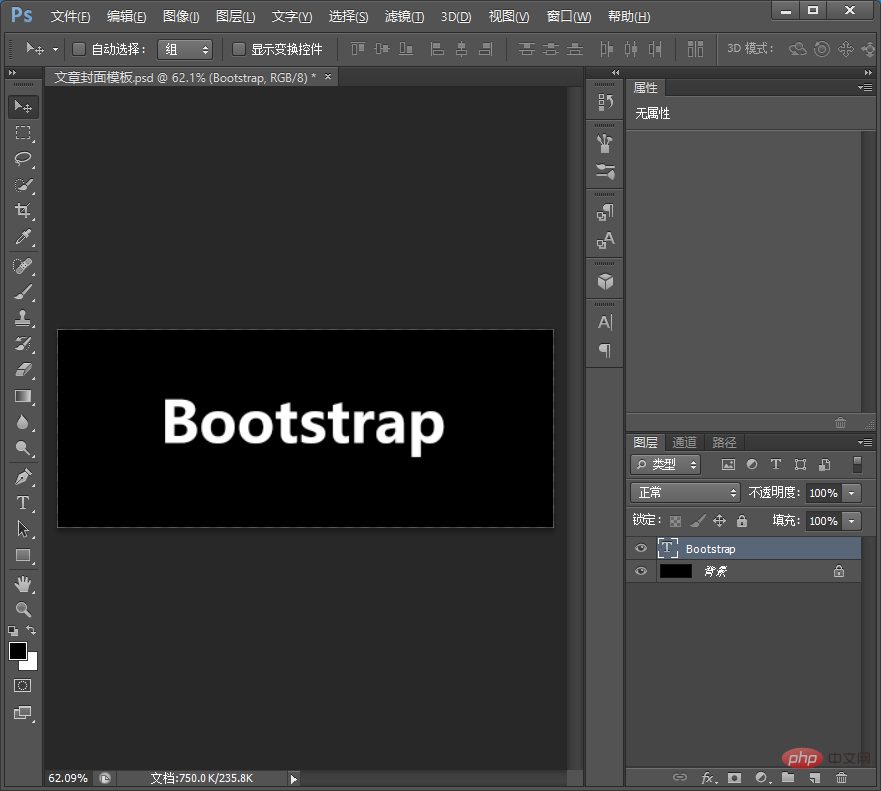
Task: Click the background color swatch
Action: pos(31,663)
